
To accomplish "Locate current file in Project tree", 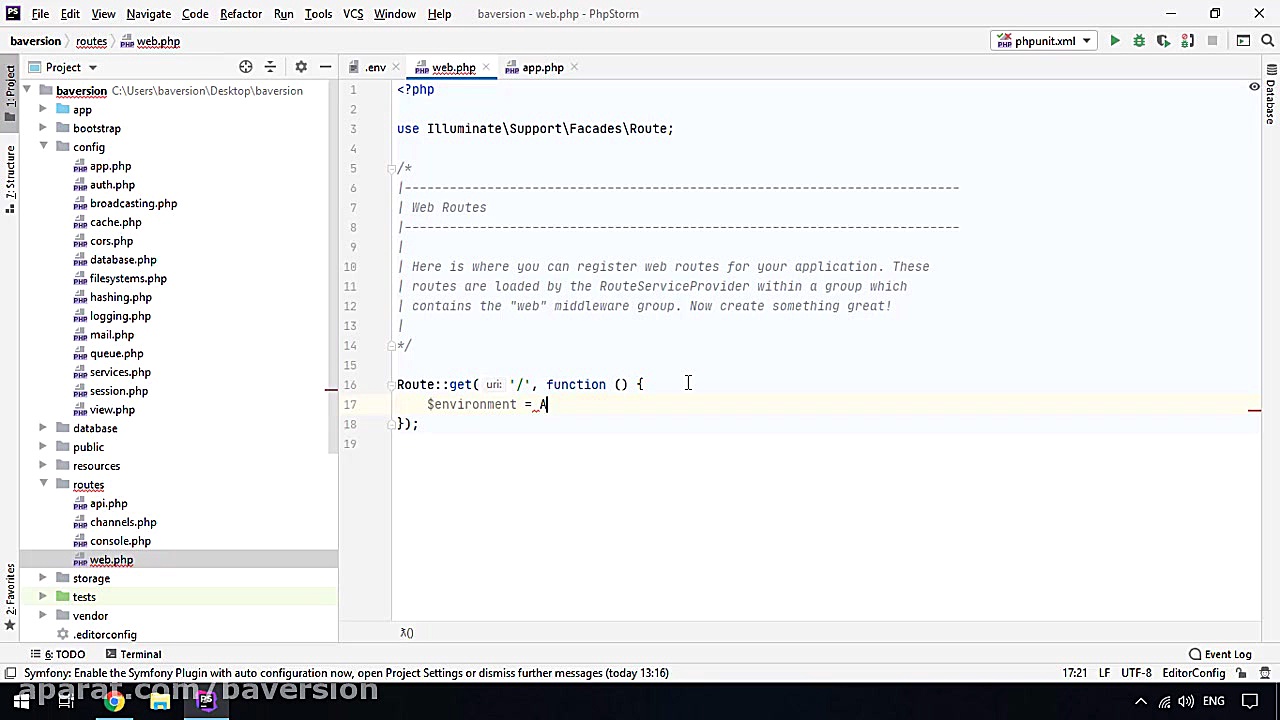I will coord(245,67).
